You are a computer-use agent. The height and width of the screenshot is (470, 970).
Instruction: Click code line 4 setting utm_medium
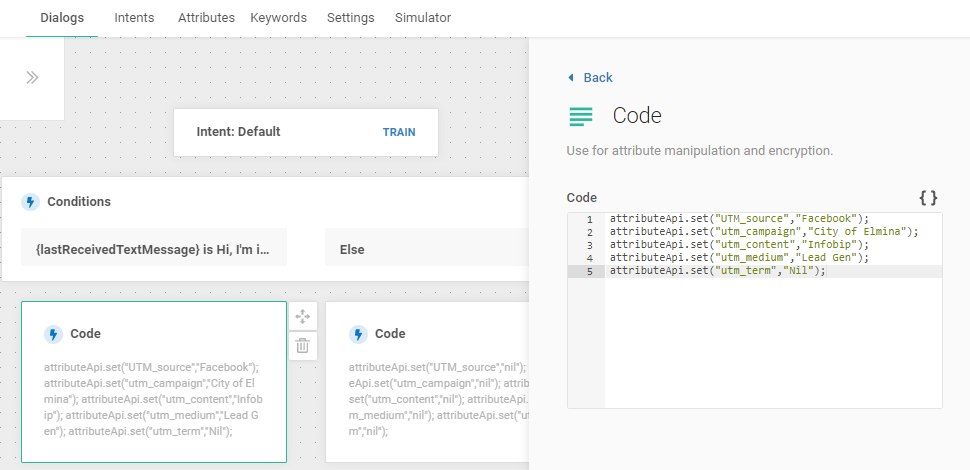click(x=739, y=258)
